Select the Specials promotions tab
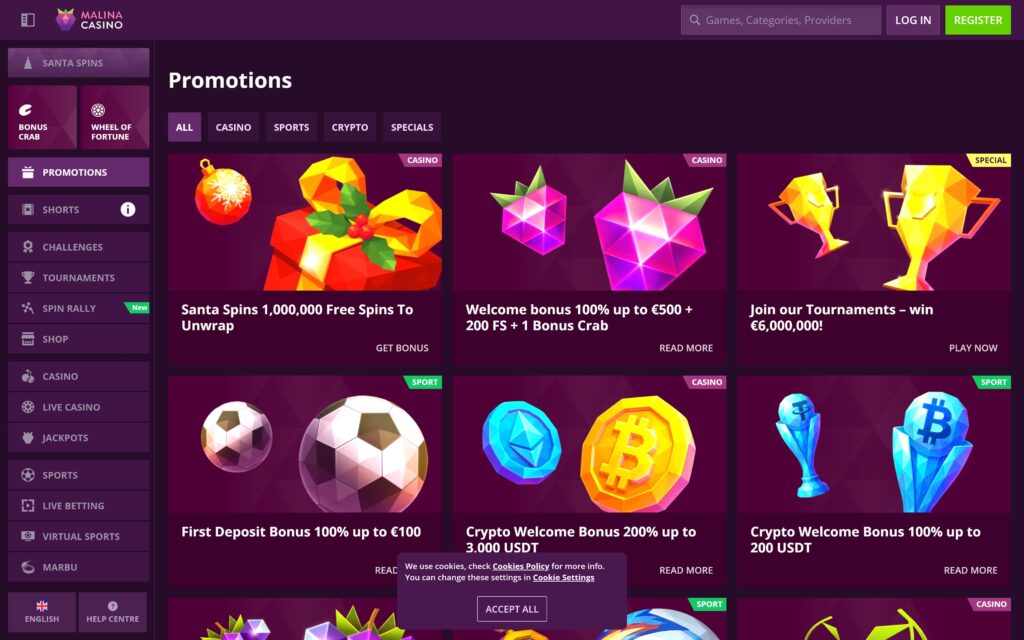The height and width of the screenshot is (640, 1024). pyautogui.click(x=412, y=127)
